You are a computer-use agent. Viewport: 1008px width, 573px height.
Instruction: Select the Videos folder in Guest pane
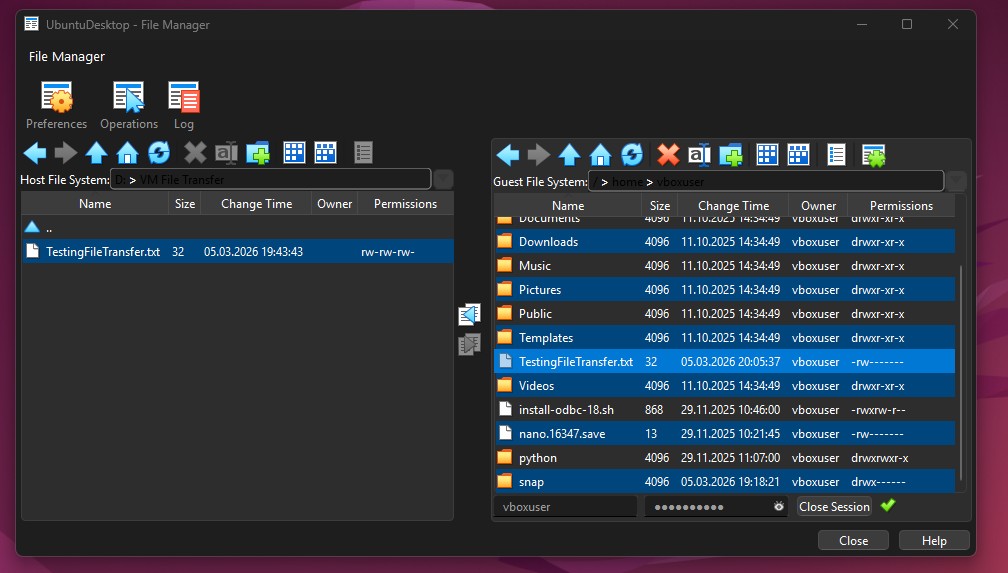[x=724, y=386]
